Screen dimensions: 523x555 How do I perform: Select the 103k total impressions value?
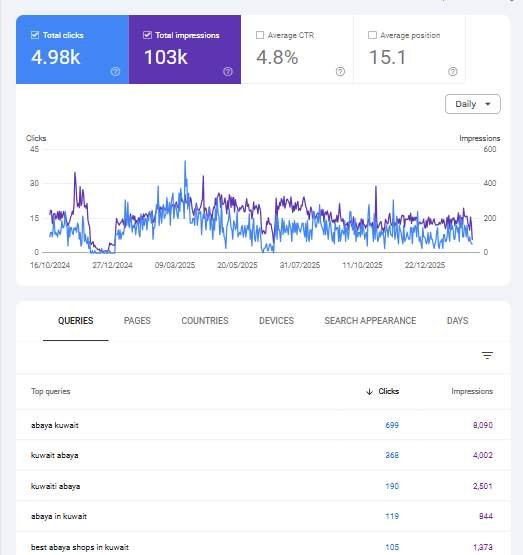coord(166,57)
